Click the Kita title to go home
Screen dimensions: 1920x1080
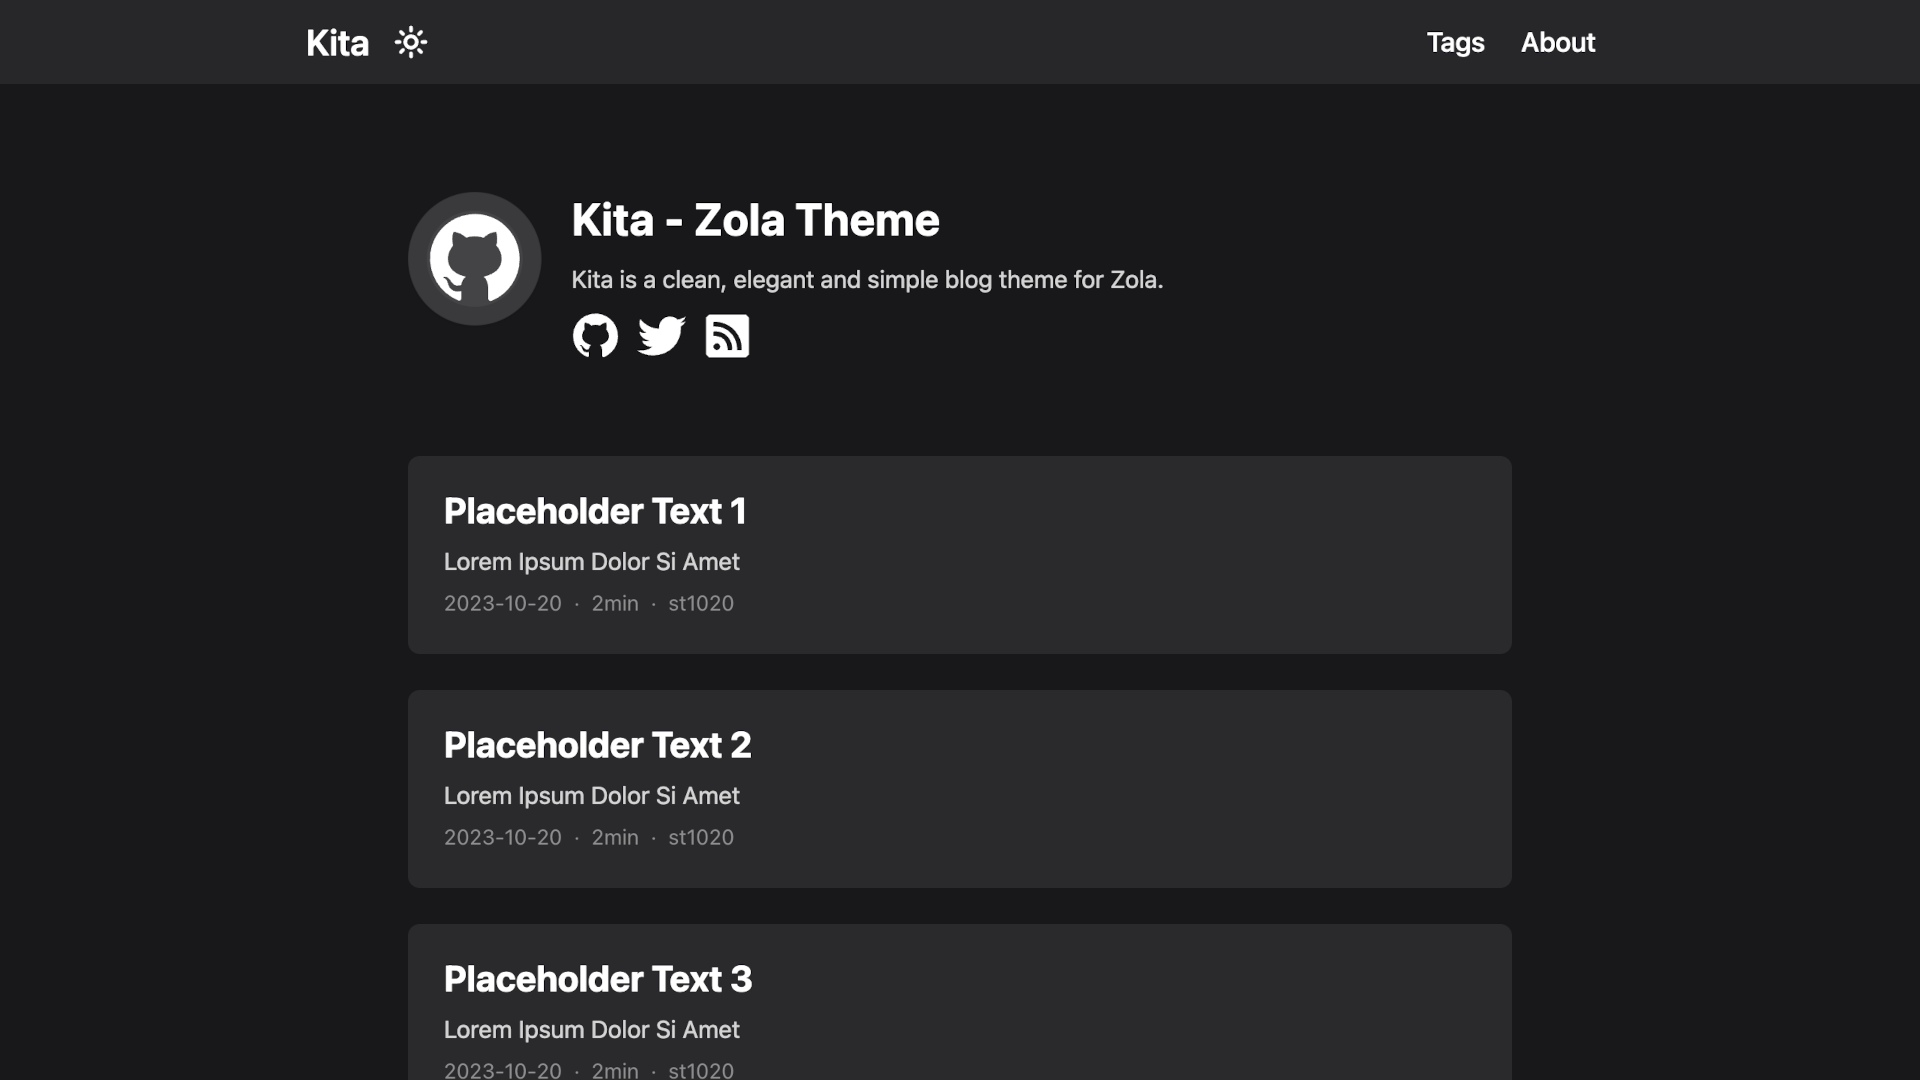(x=336, y=42)
